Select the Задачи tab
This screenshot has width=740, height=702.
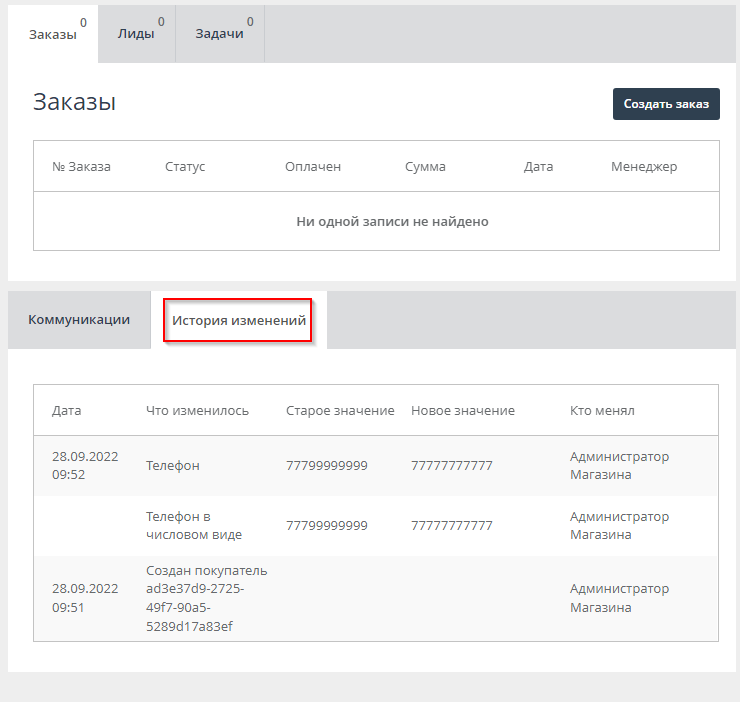tap(221, 34)
